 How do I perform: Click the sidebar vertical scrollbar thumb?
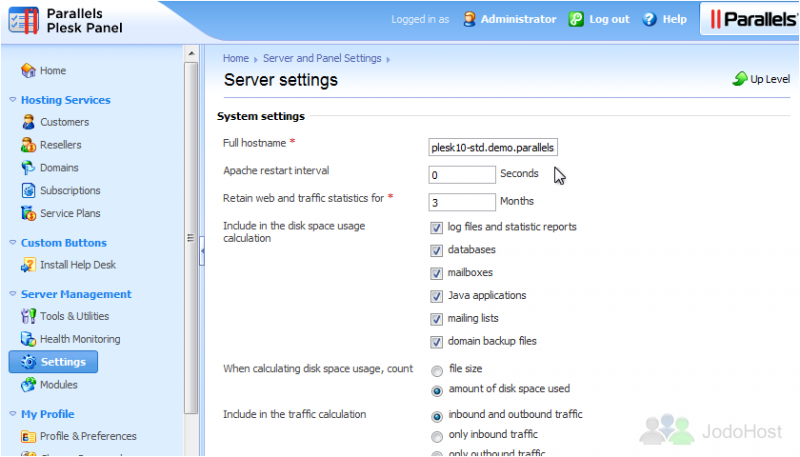point(191,238)
